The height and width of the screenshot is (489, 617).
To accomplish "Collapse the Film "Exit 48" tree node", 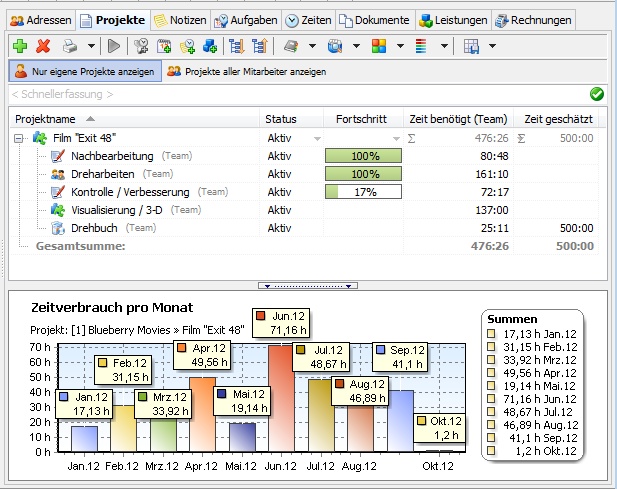I will coord(18,138).
